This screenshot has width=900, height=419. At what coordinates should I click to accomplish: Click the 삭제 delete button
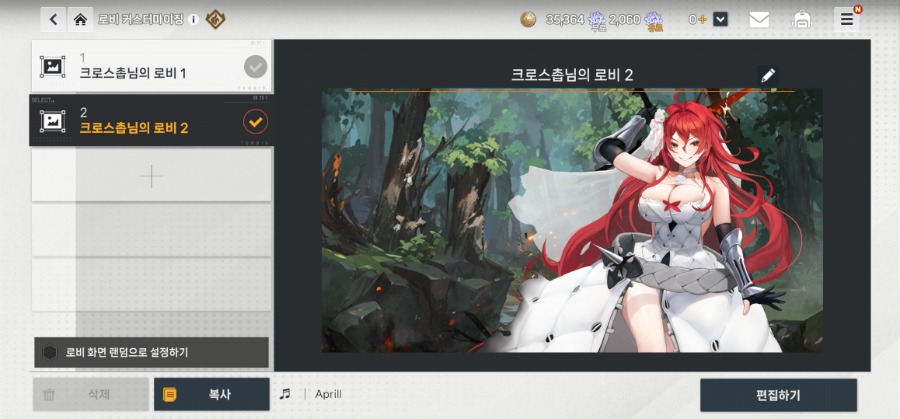(x=91, y=394)
